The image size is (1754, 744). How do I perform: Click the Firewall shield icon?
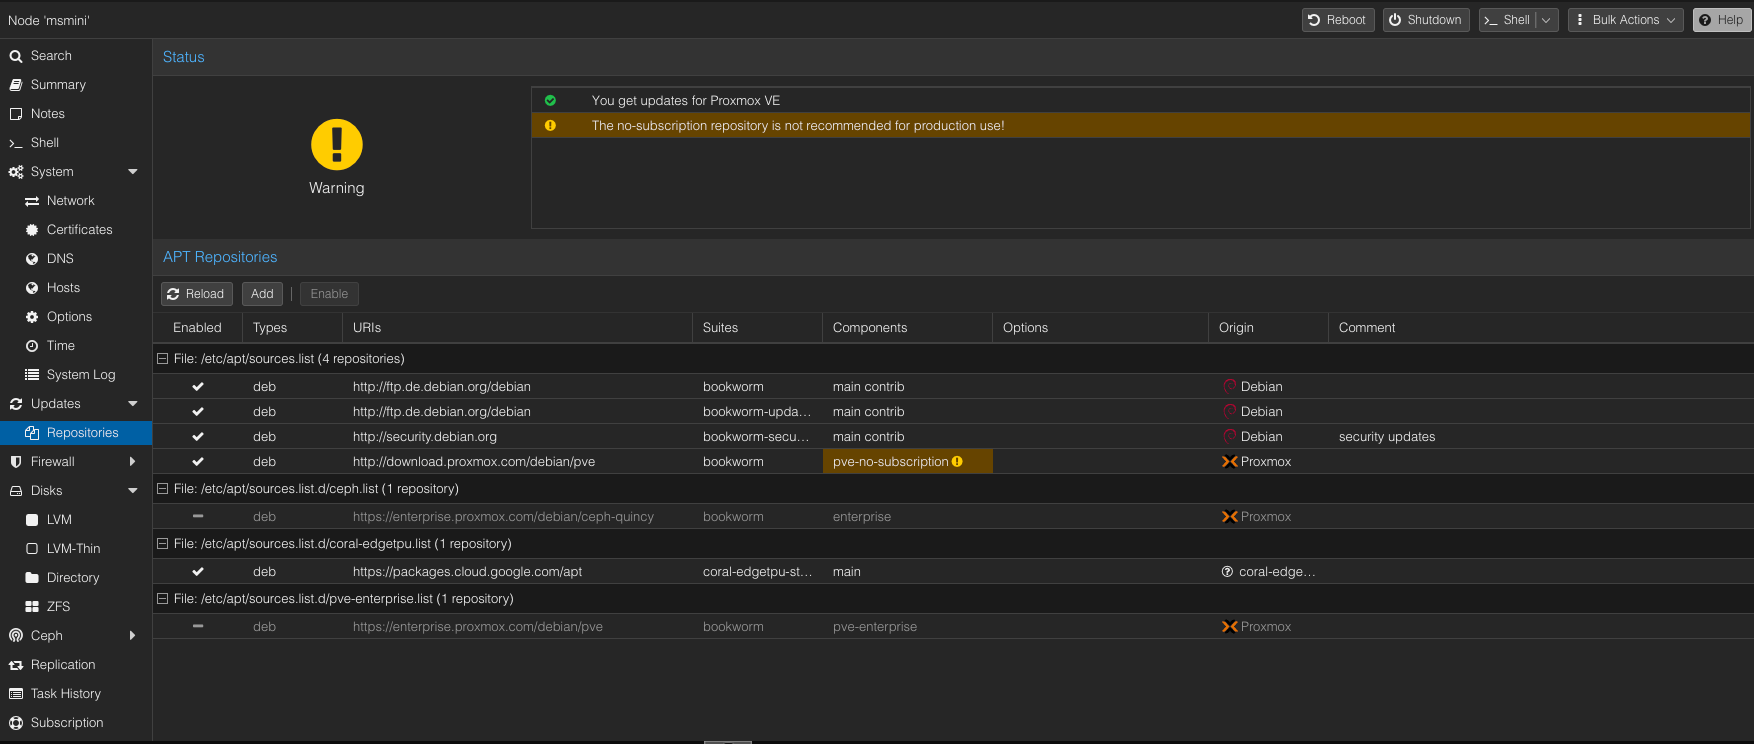[x=16, y=462]
